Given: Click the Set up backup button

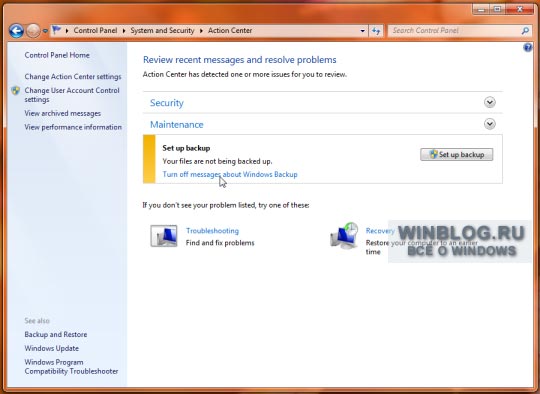Looking at the screenshot, I should pyautogui.click(x=456, y=154).
